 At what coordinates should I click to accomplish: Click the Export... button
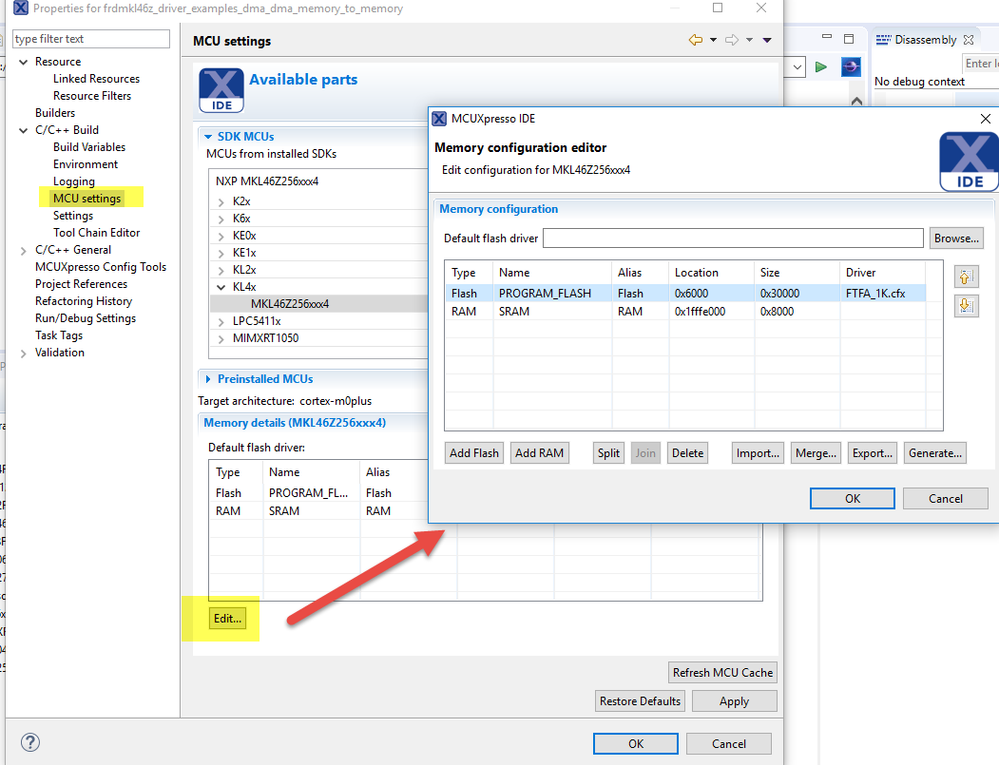tap(872, 453)
